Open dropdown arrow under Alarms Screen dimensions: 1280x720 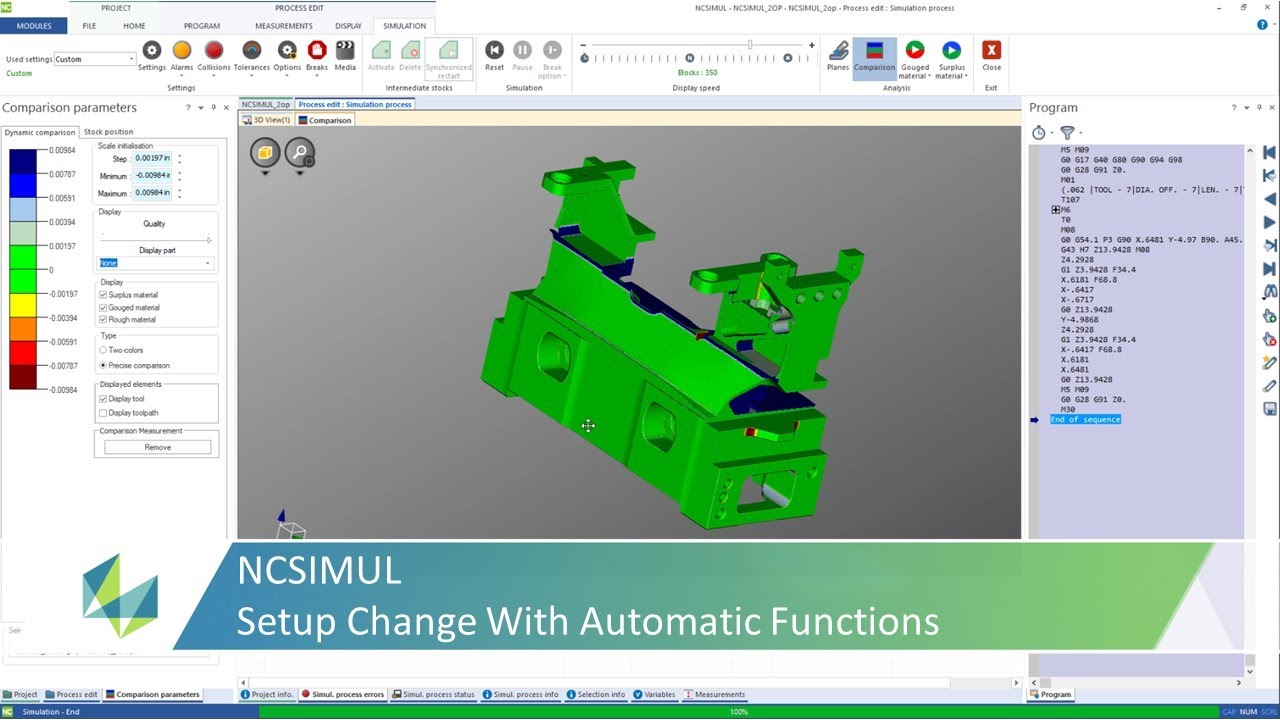[182, 76]
